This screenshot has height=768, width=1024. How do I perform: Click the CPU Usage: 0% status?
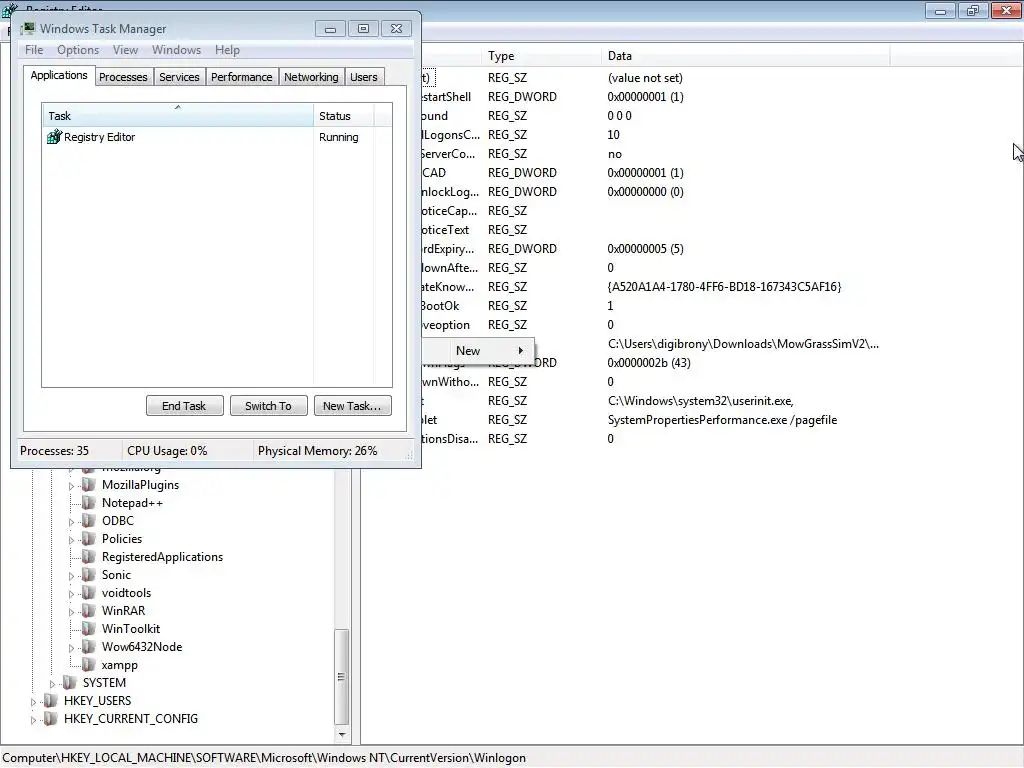click(167, 451)
